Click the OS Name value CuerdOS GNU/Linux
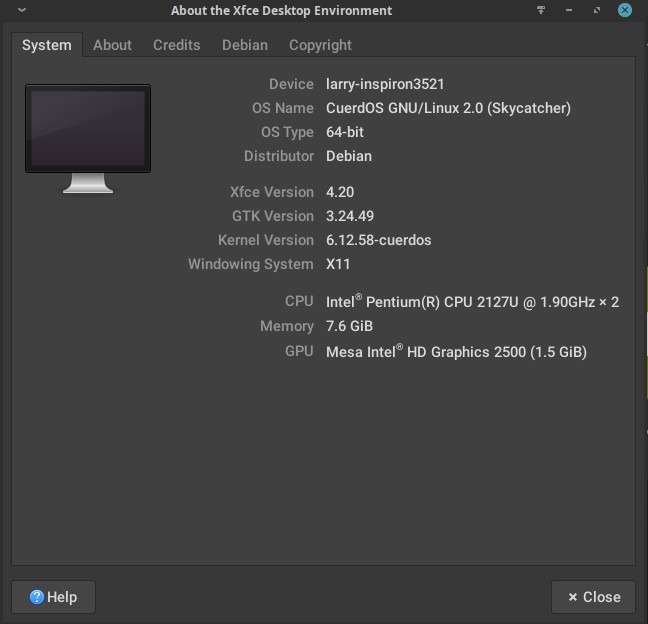The width and height of the screenshot is (648, 624). (x=448, y=108)
